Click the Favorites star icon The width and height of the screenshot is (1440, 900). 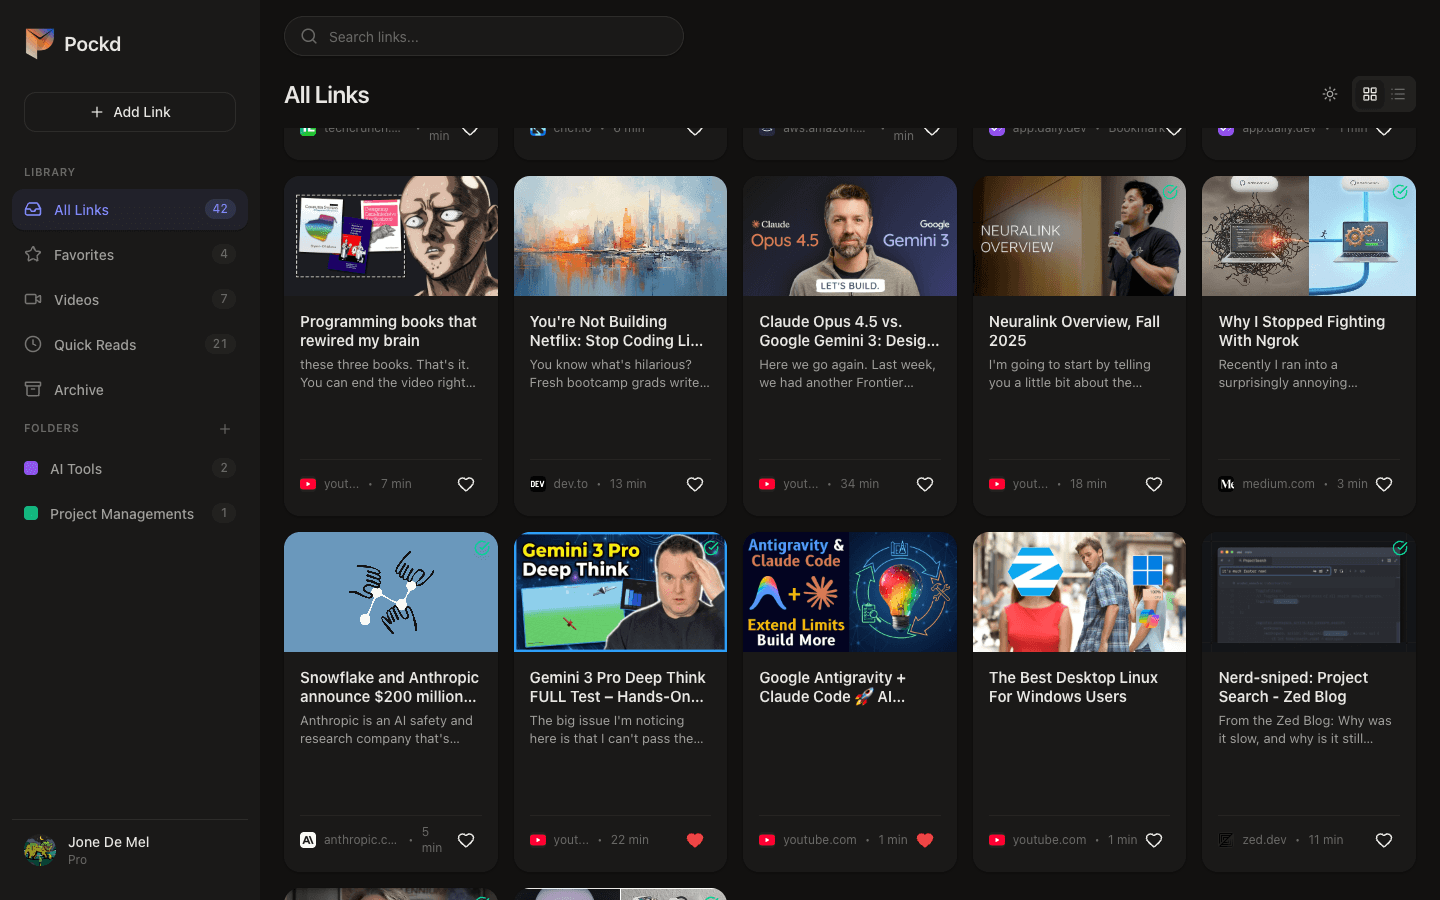(33, 254)
